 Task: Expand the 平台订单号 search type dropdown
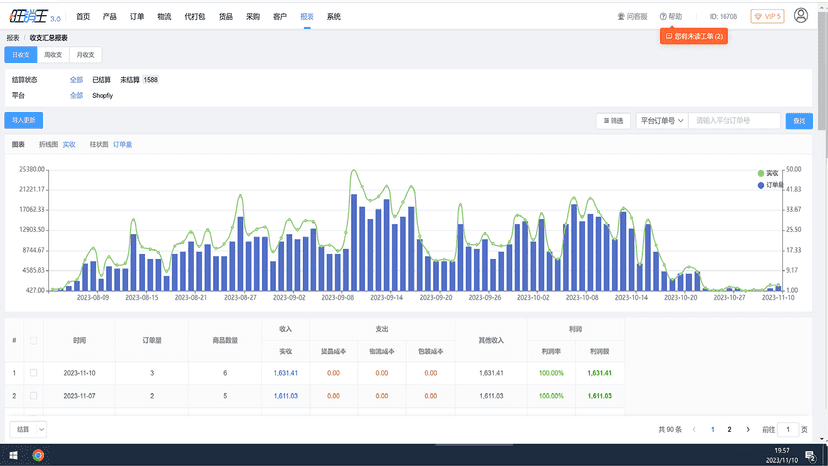662,121
